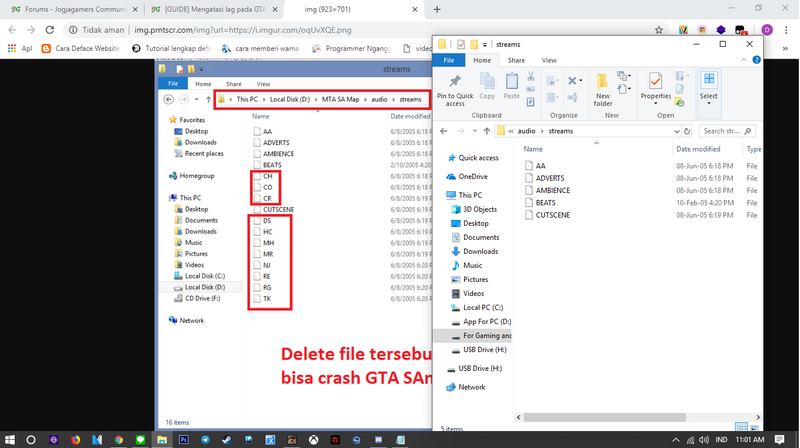Click the search magnifier in Explorer
Image resolution: width=800 pixels, height=448 pixels.
pyautogui.click(x=747, y=131)
